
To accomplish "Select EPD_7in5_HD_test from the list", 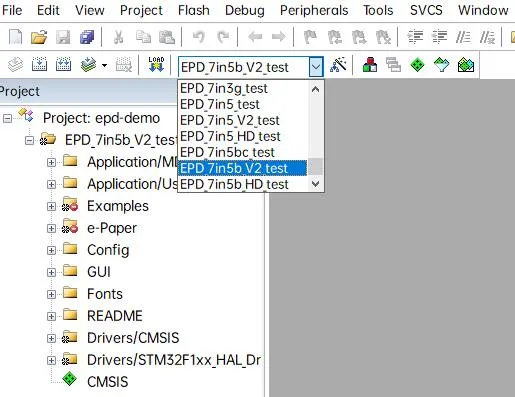I will tap(243, 137).
